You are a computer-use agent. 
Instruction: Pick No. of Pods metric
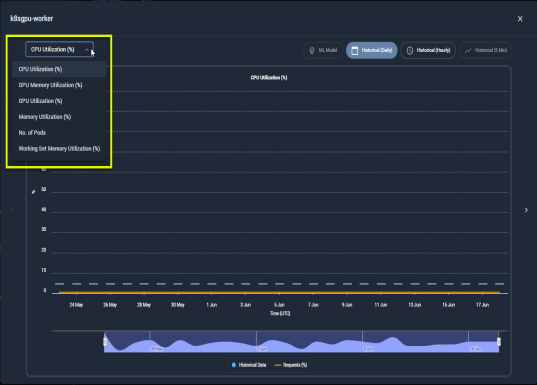point(59,133)
